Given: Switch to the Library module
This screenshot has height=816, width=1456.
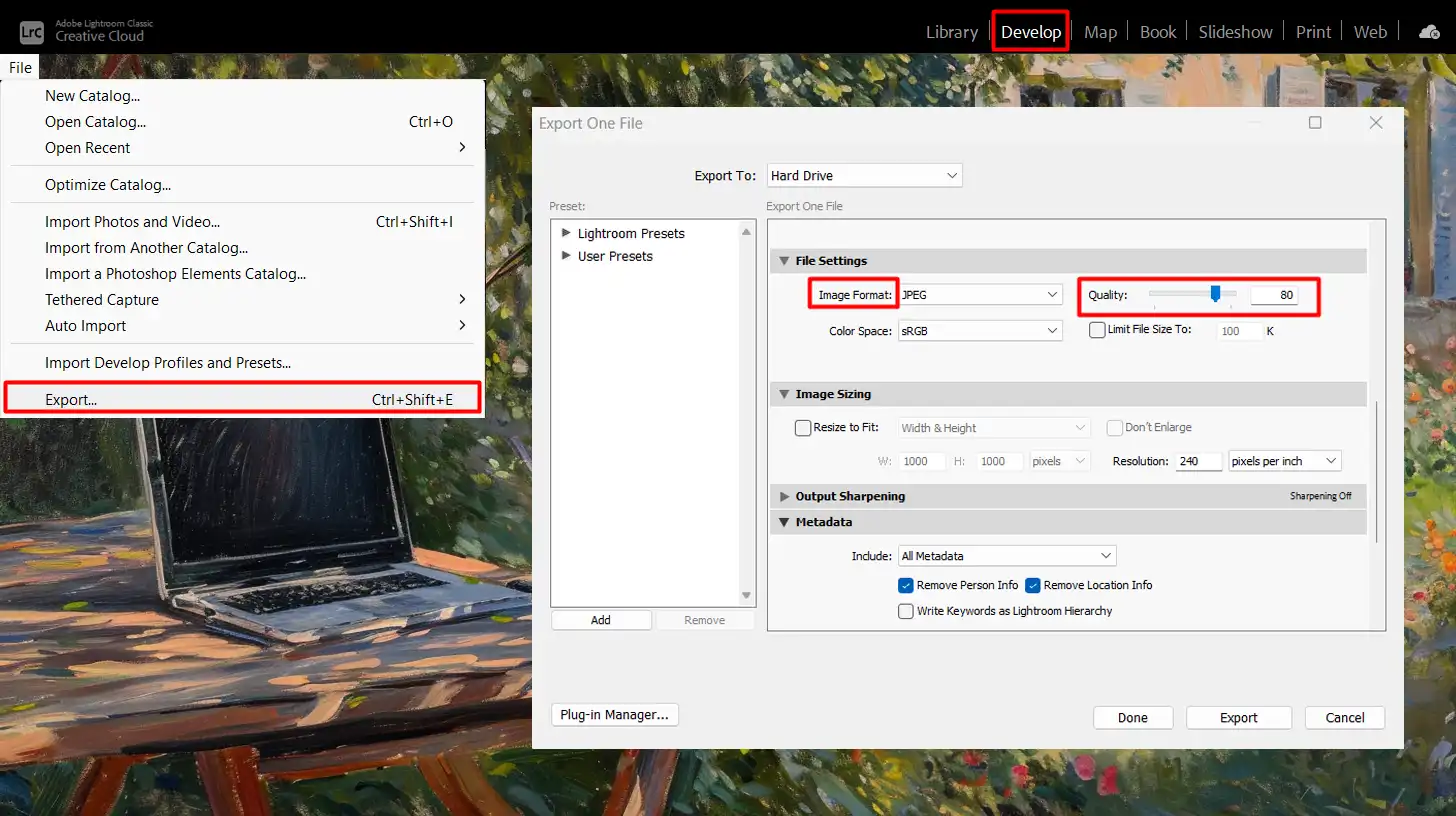Looking at the screenshot, I should point(951,32).
